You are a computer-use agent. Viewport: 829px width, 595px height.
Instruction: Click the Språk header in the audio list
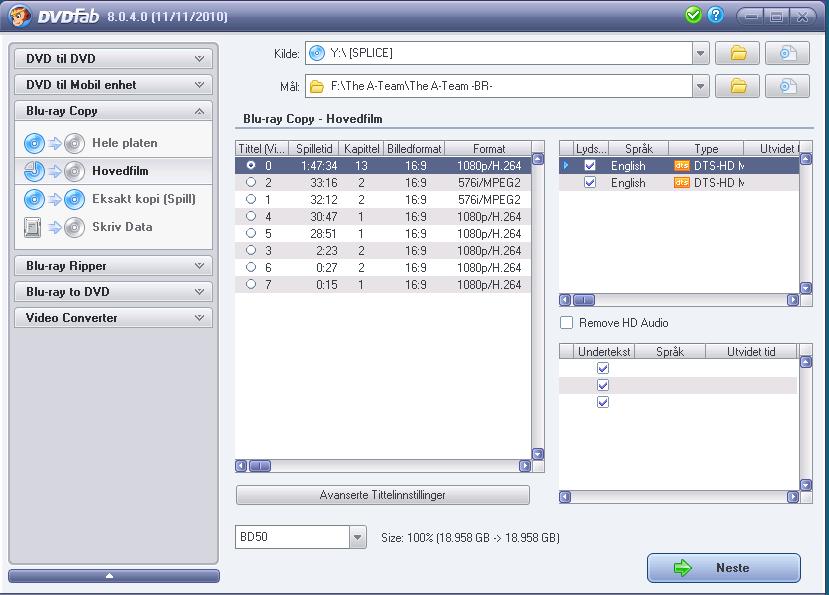[639, 149]
